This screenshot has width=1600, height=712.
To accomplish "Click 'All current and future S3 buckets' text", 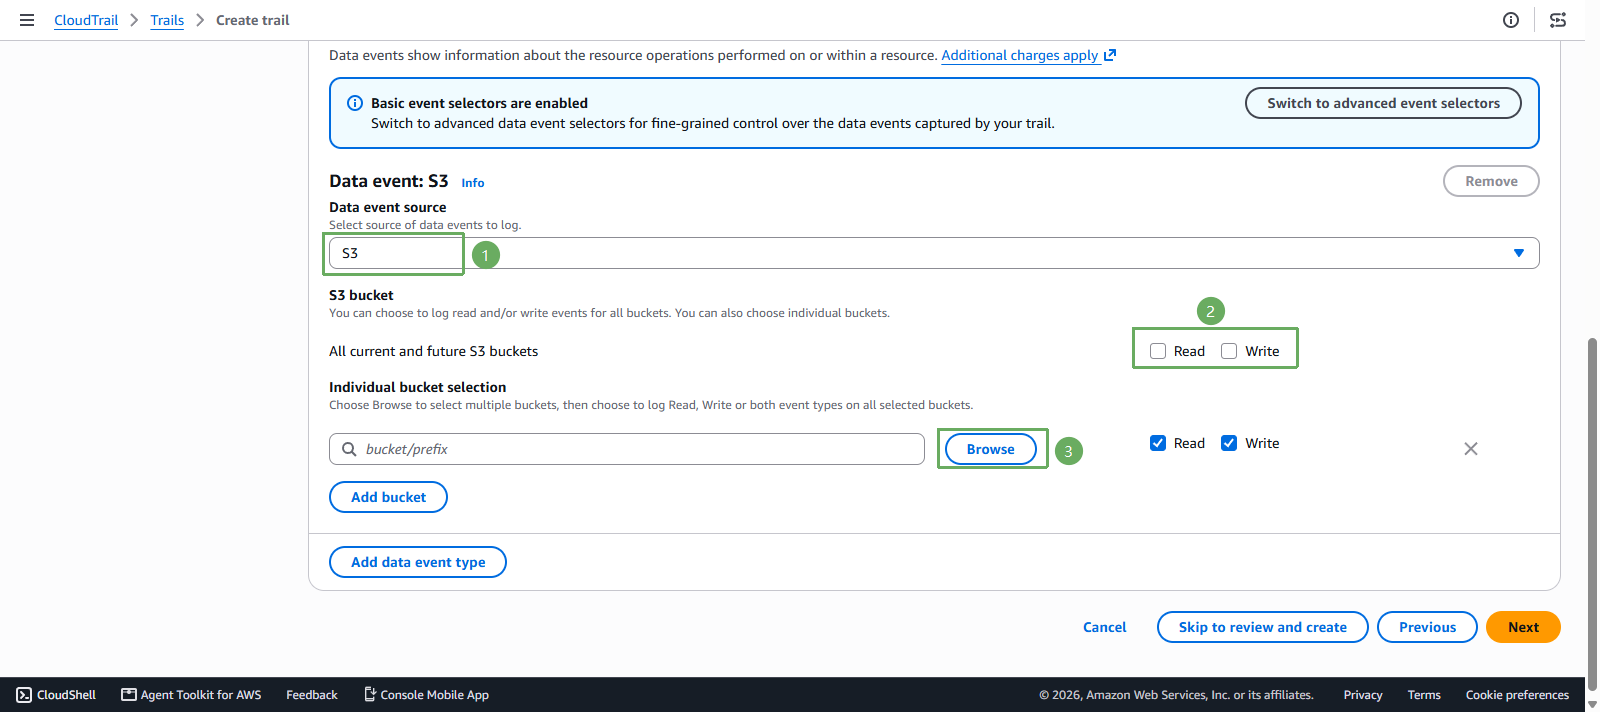I will (x=434, y=351).
